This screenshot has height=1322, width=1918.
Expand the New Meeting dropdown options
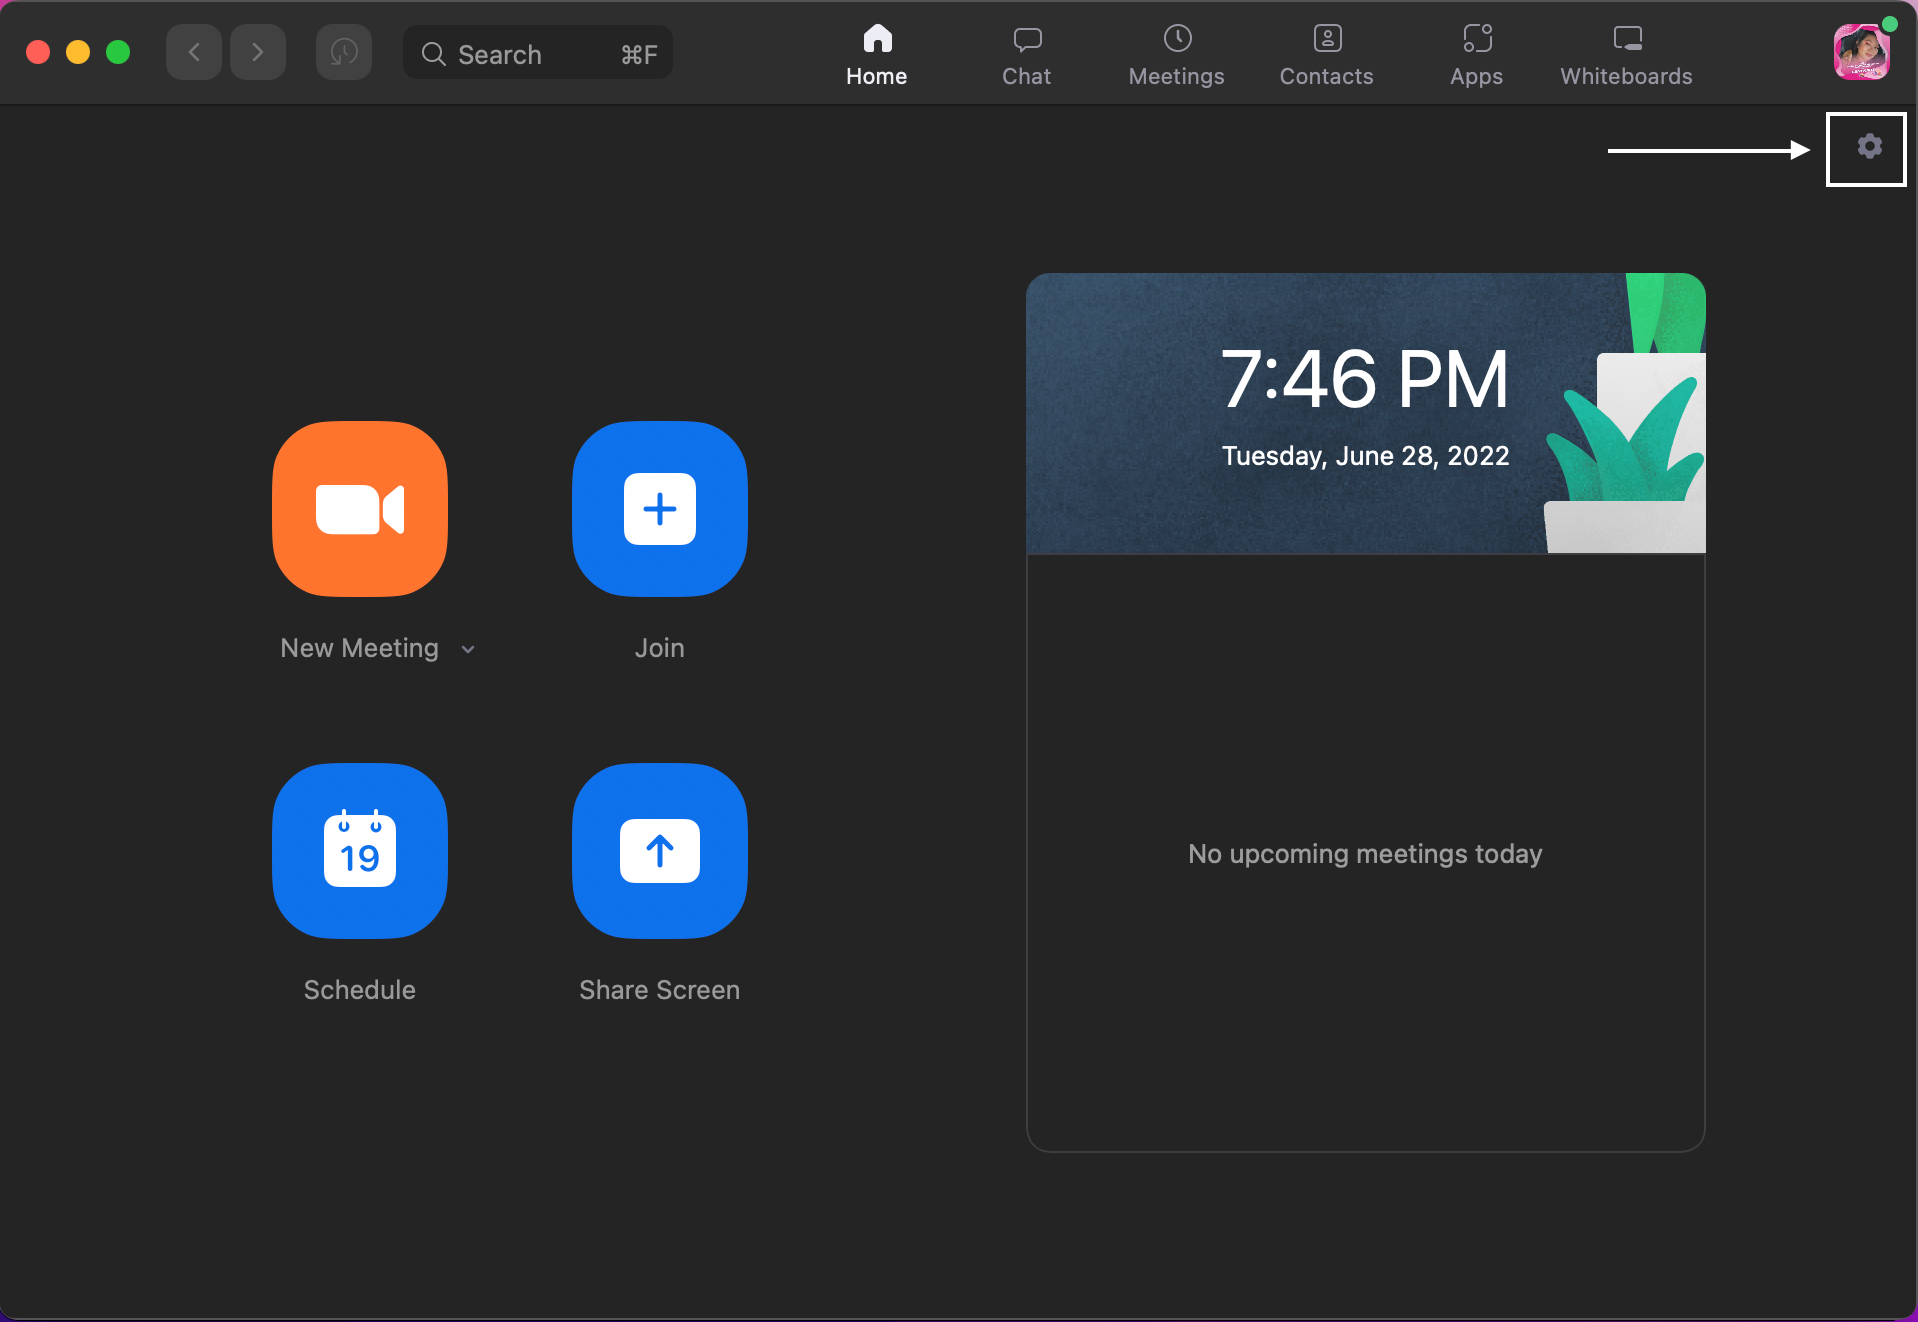point(468,648)
